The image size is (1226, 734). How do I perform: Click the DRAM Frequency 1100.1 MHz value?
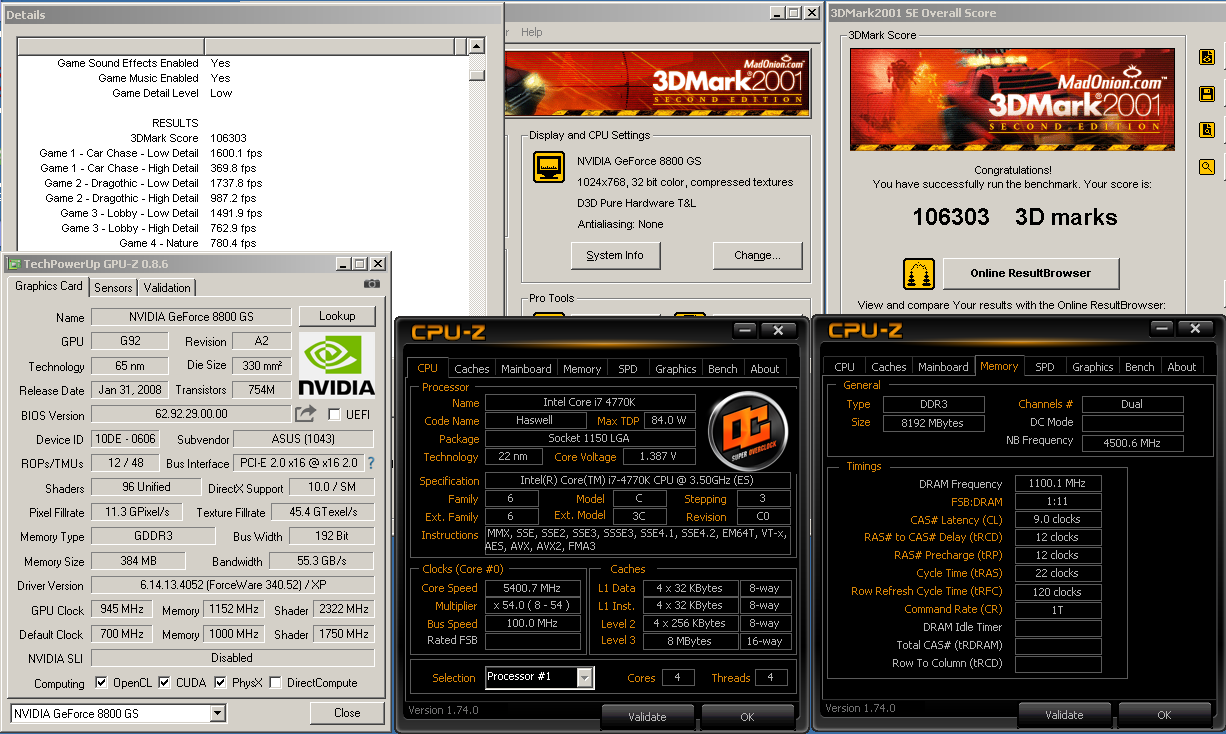(1058, 484)
